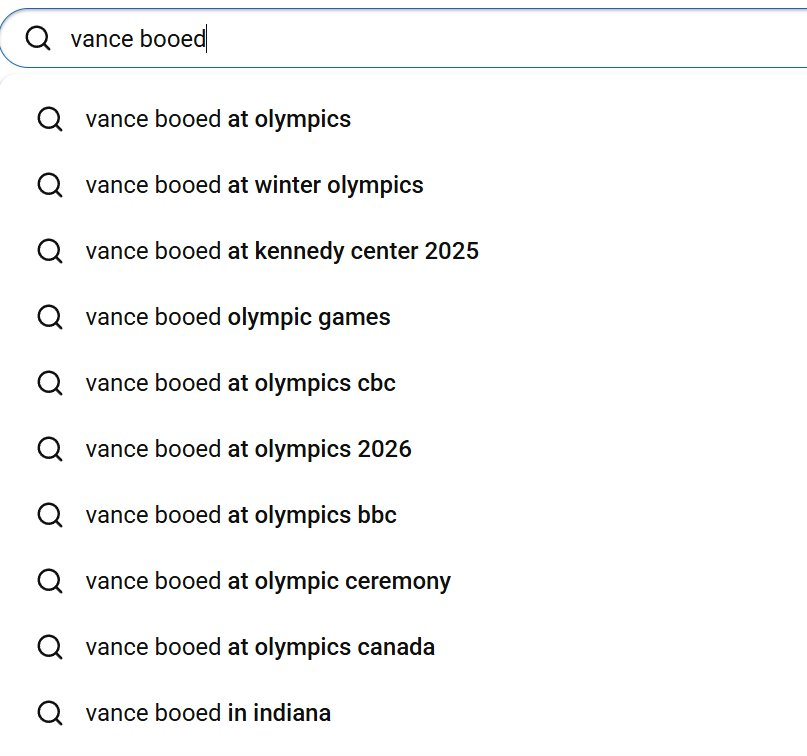
Task: Choose suggestion "vance booed at olympics cbc"
Action: 240,383
